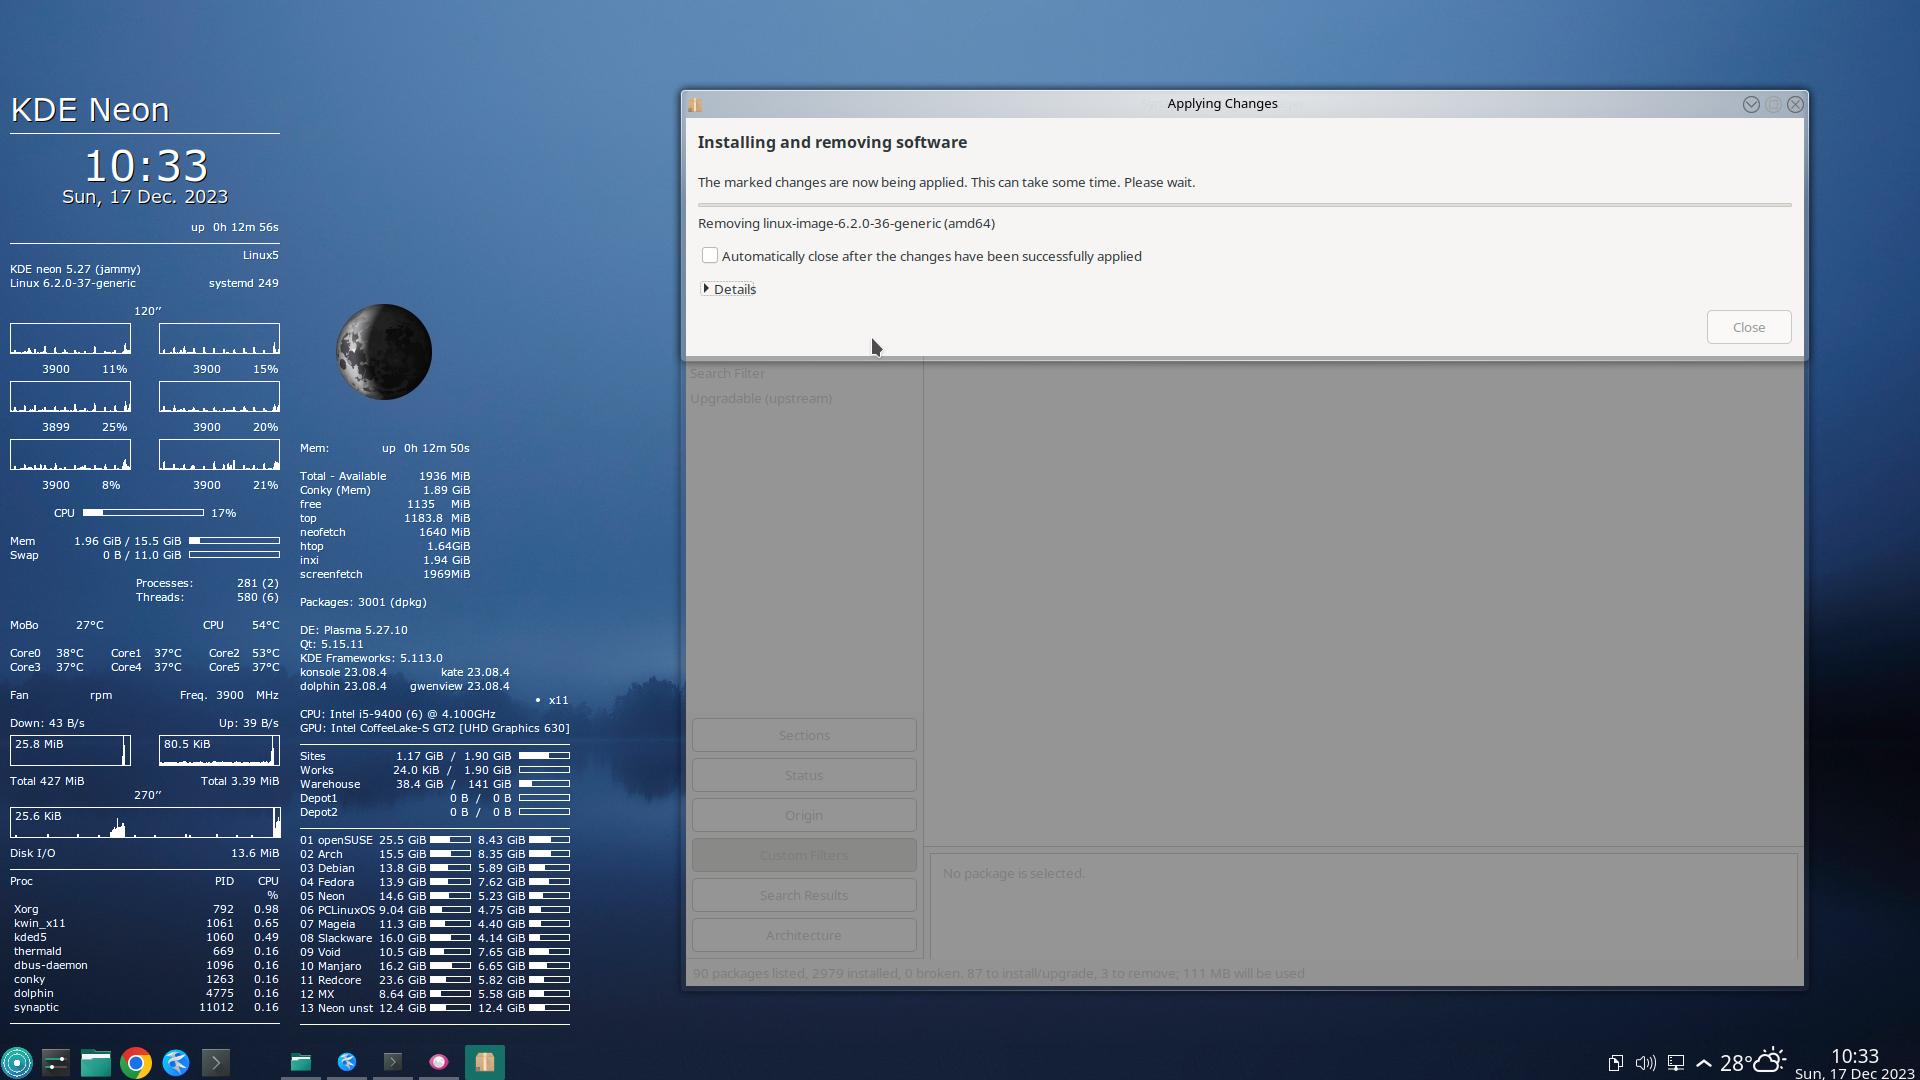1920x1080 pixels.
Task: Switch to the running Konsole terminal task
Action: click(393, 1062)
